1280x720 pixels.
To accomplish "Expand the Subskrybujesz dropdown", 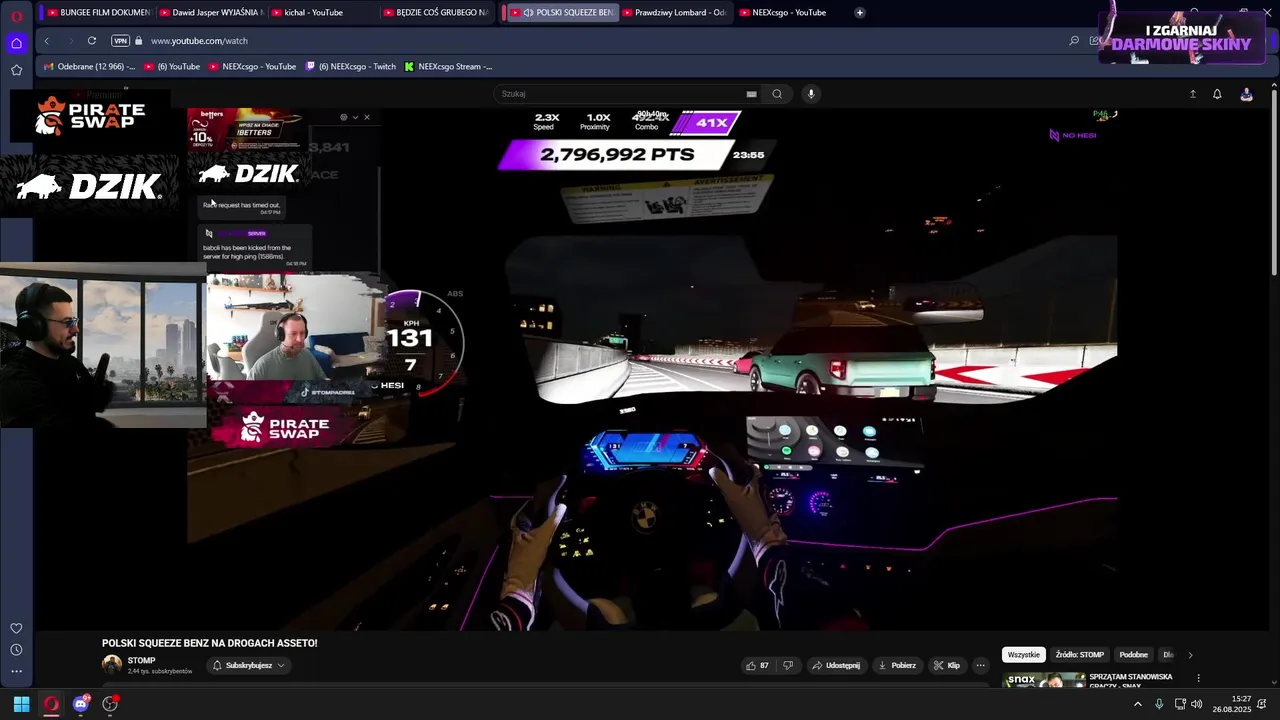I will tap(248, 665).
